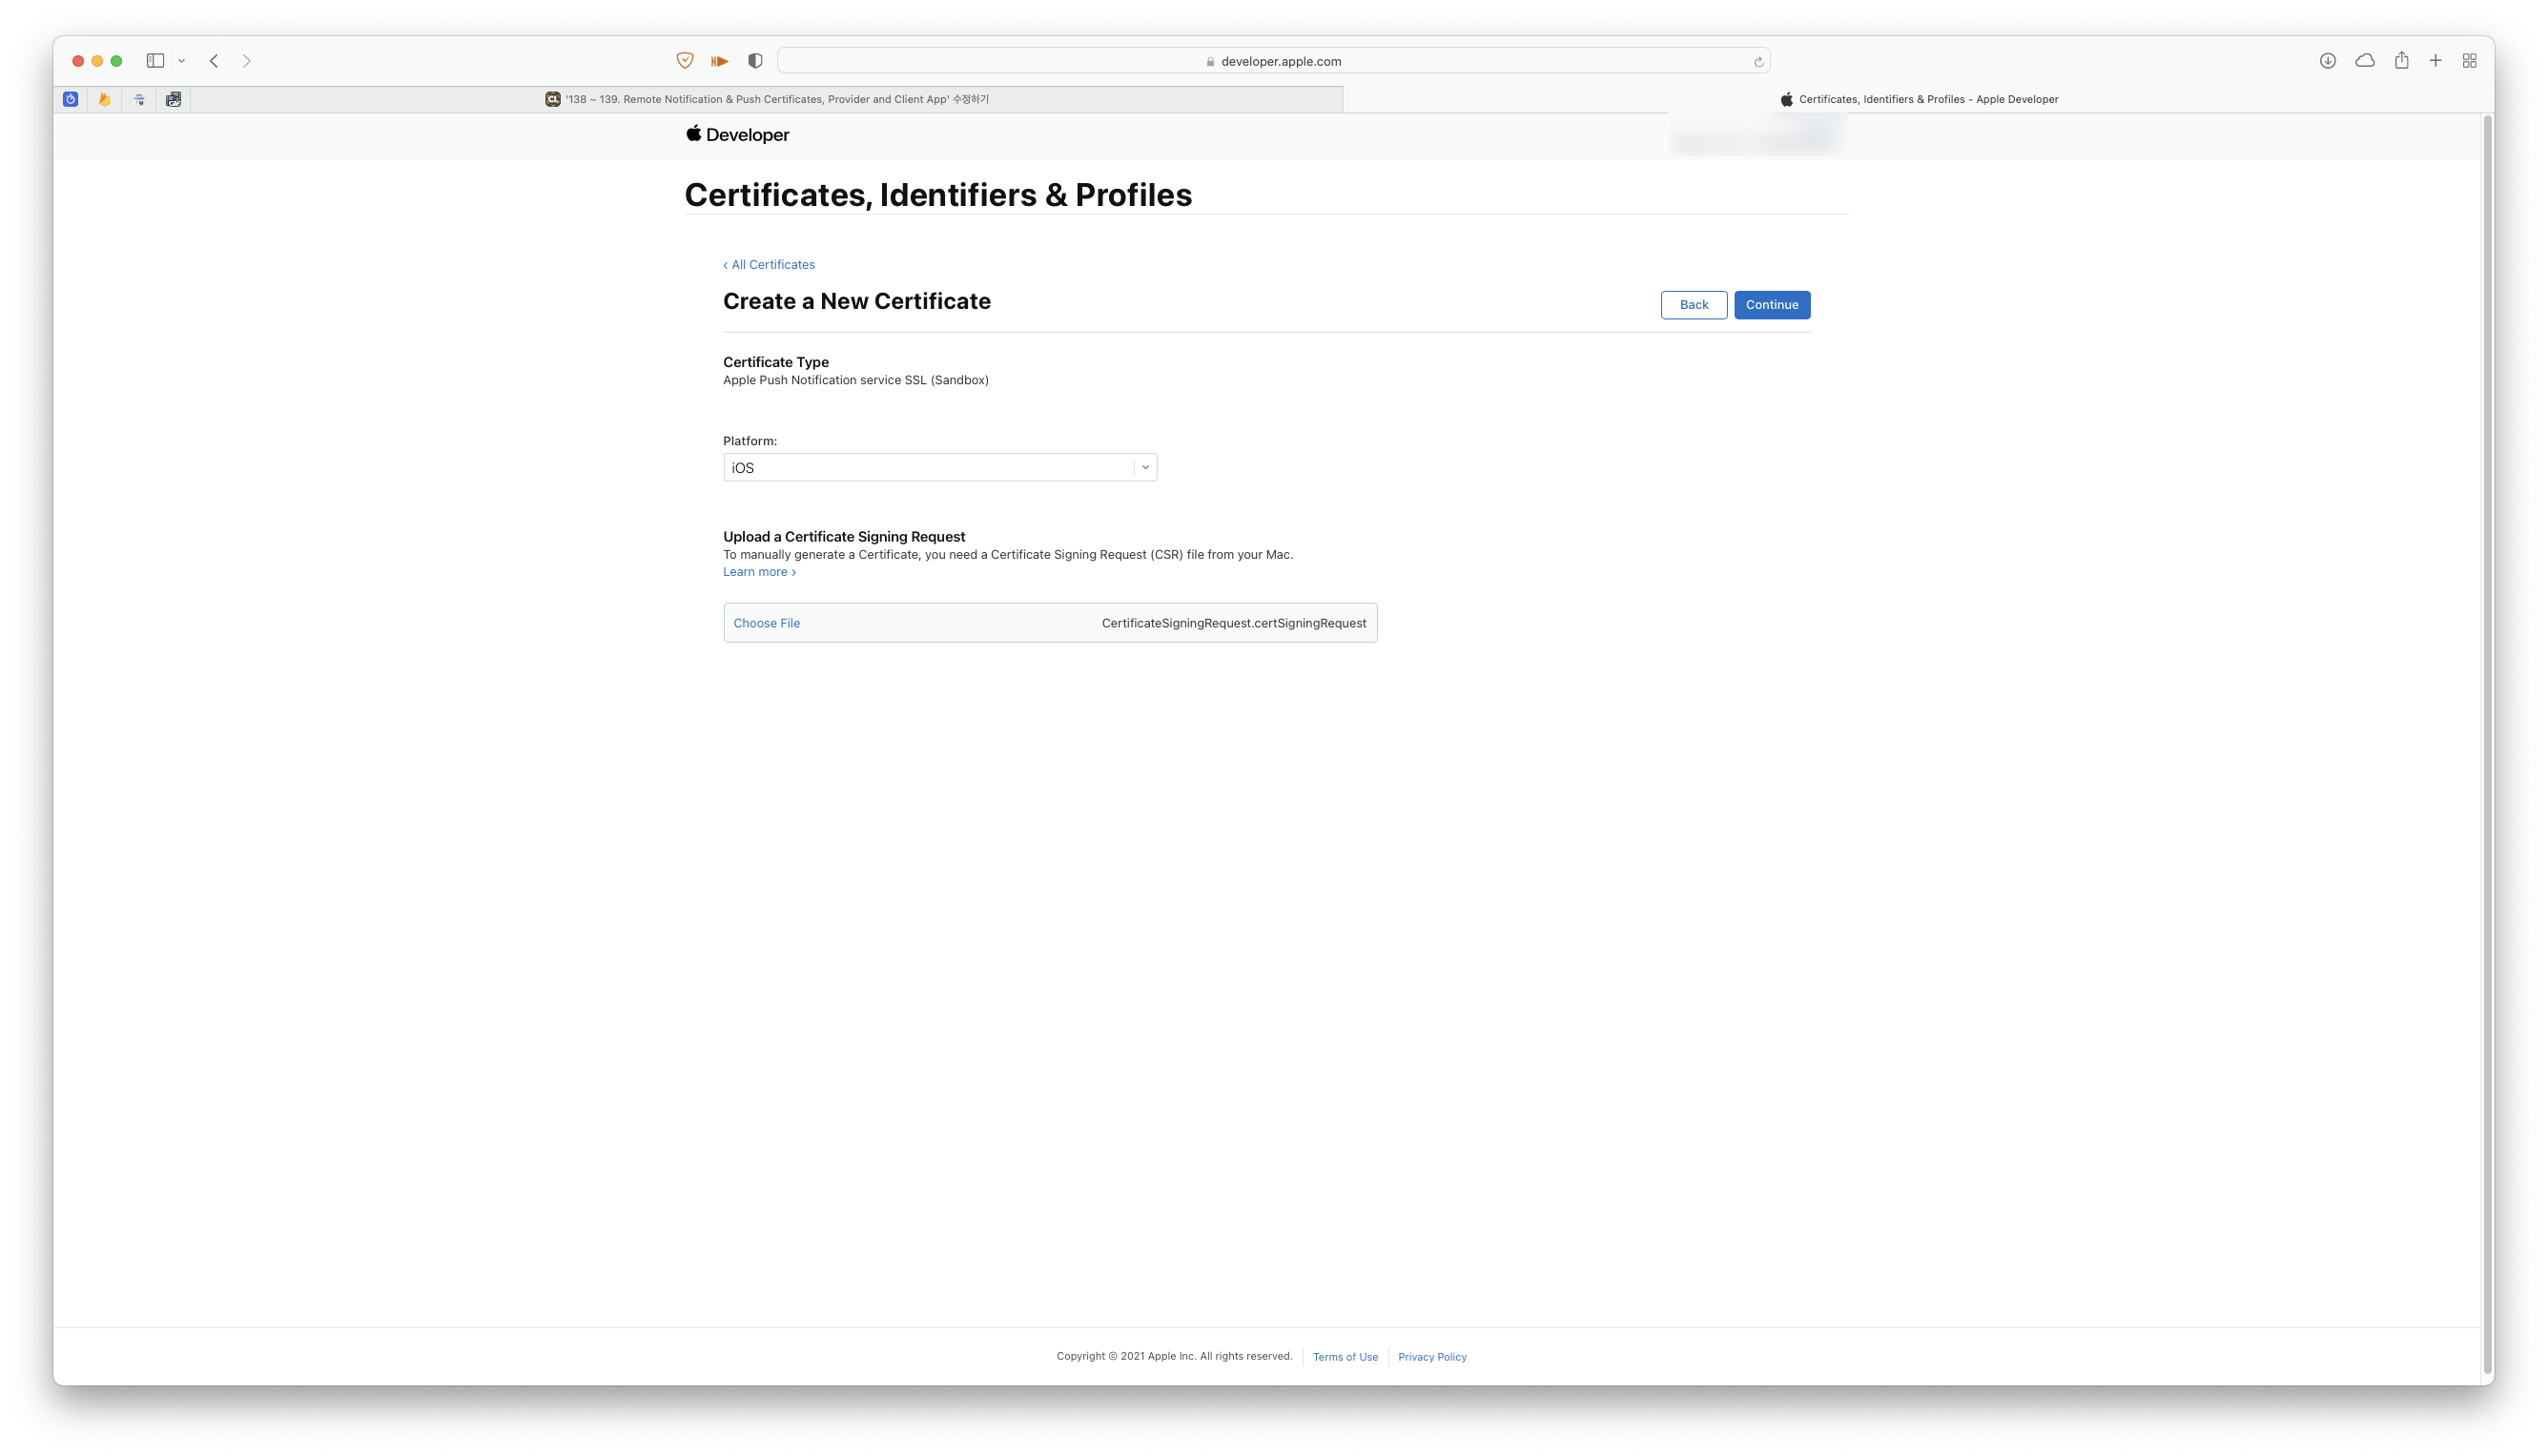Switch to '138 ~ 139. Remote Notification' tab
The height and width of the screenshot is (1456, 2548).
[x=767, y=99]
